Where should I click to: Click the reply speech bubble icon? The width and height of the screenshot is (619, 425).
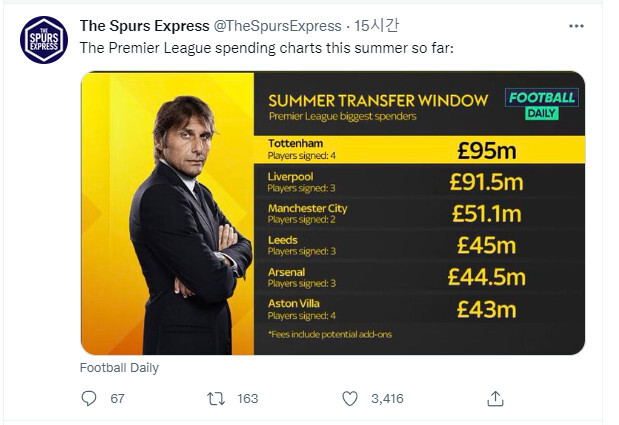pyautogui.click(x=89, y=398)
